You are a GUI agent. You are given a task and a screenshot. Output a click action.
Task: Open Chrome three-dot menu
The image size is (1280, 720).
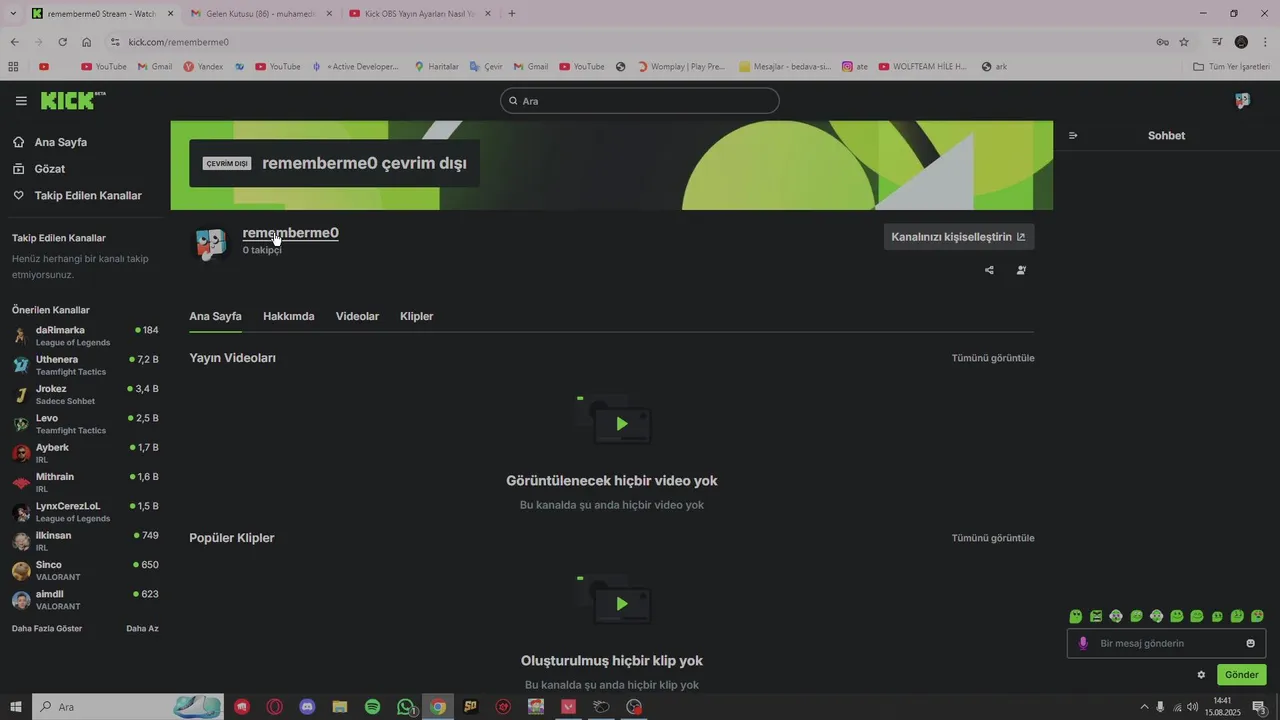point(1265,42)
